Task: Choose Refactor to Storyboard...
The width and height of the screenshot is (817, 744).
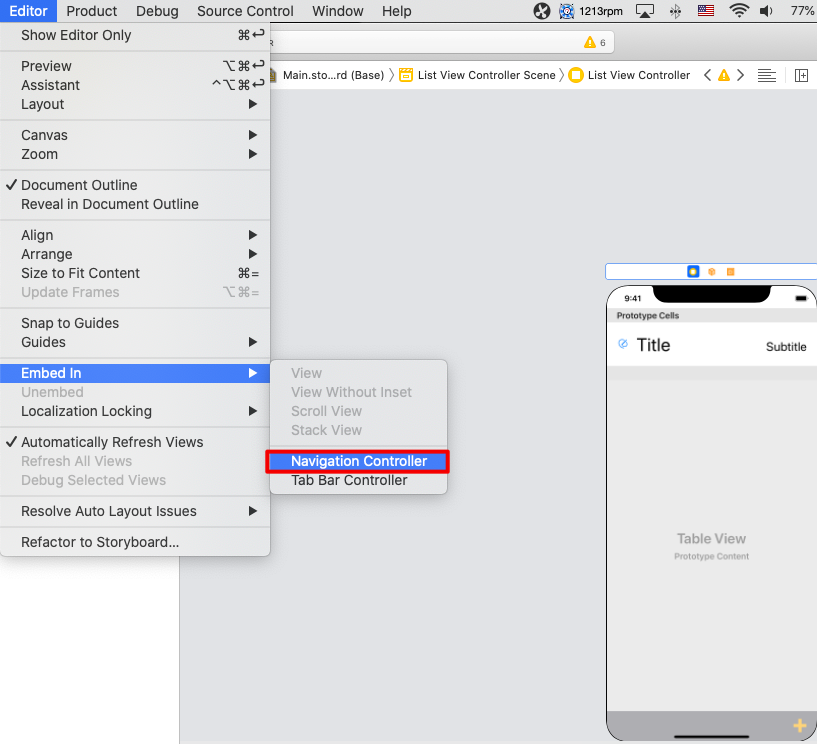Action: [135, 542]
